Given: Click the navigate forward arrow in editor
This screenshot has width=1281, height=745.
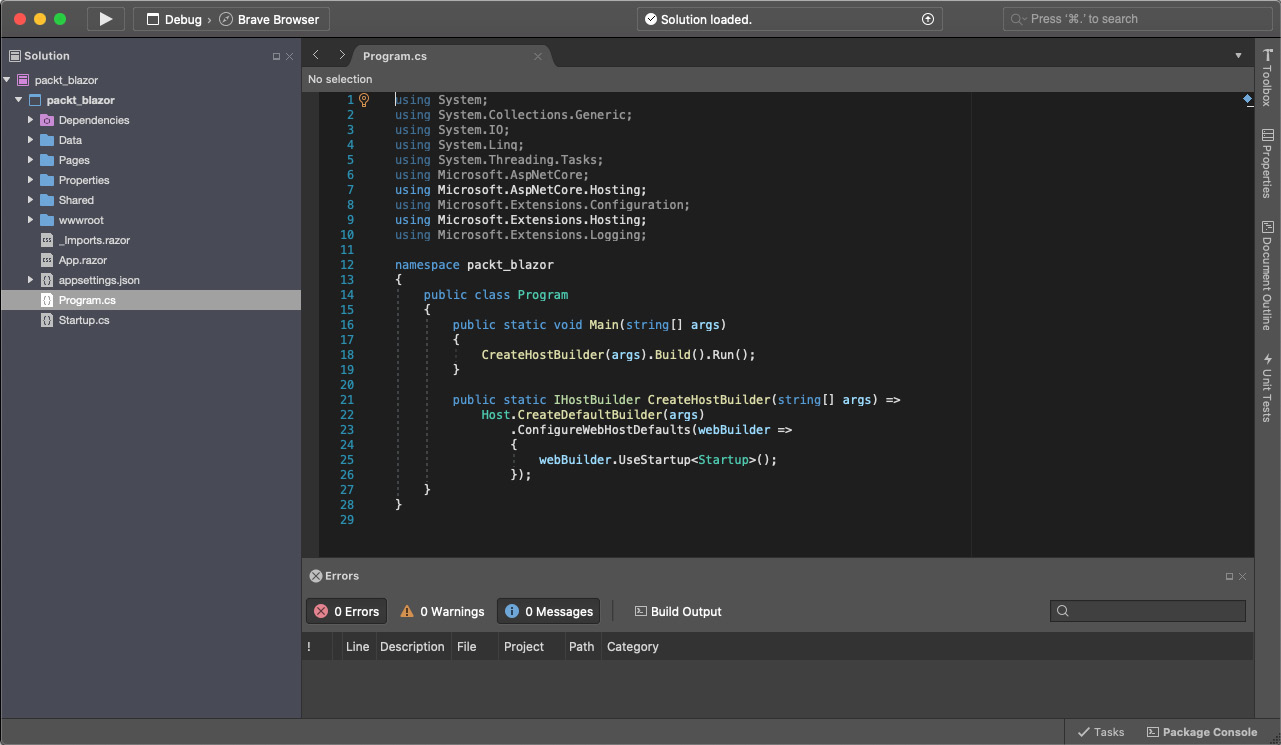Looking at the screenshot, I should click(341, 55).
